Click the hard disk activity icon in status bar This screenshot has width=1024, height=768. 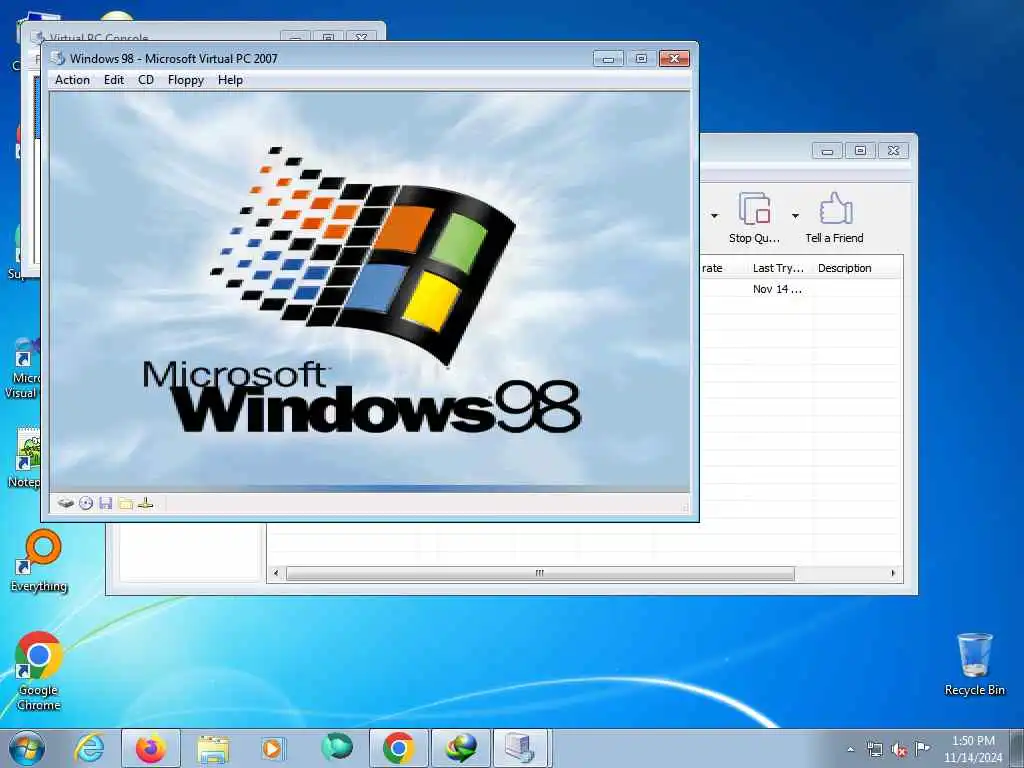tap(65, 503)
